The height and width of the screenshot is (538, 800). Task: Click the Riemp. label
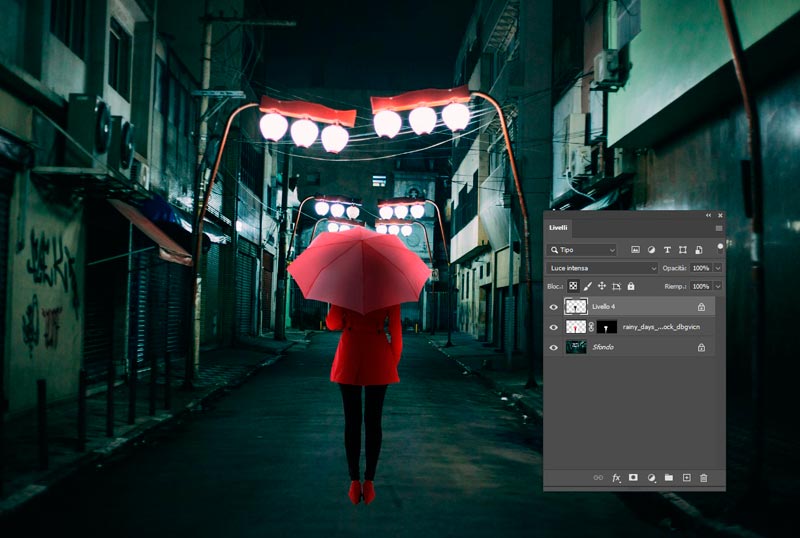675,286
